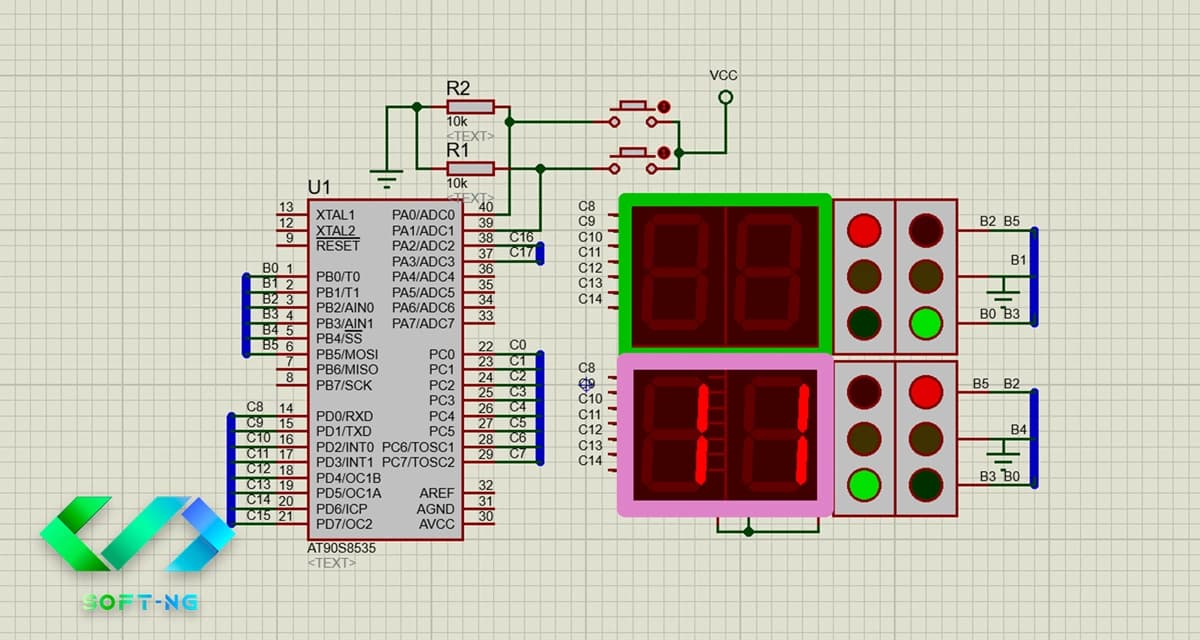Screen dimensions: 1200x640
Task: Select the pink-bordered seven-segment display showing 11
Action: [x=725, y=436]
